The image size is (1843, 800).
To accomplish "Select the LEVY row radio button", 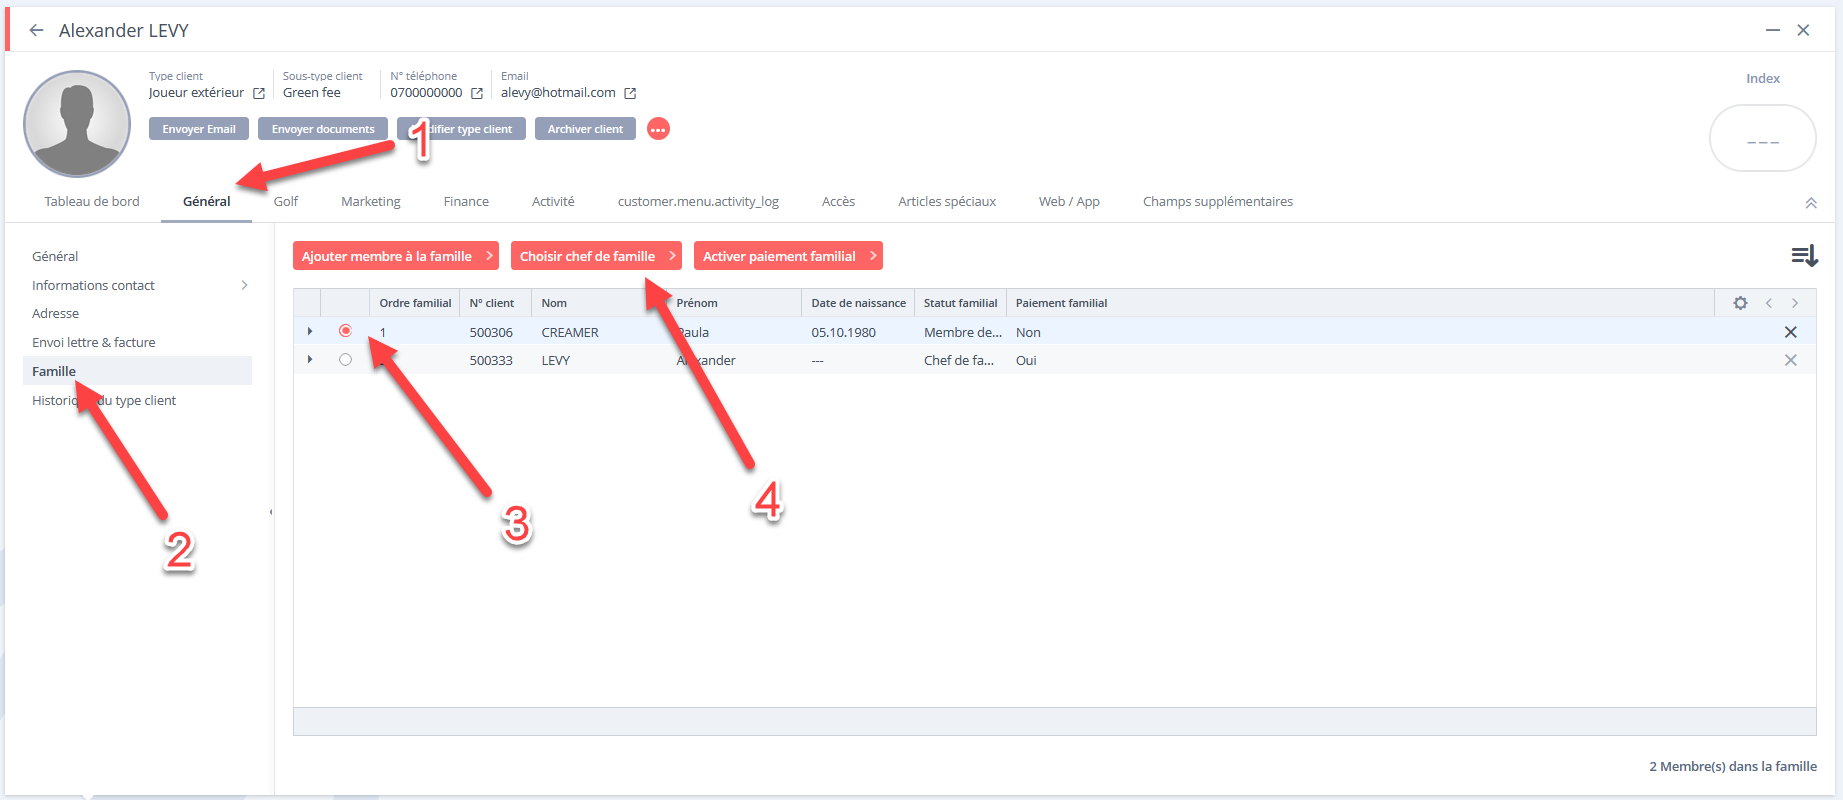I will (x=345, y=360).
